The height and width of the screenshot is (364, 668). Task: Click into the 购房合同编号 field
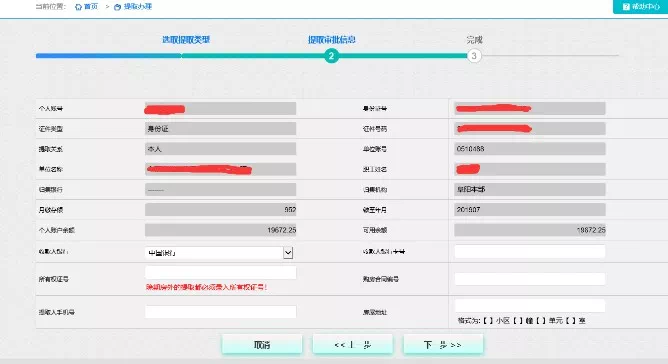pos(530,279)
